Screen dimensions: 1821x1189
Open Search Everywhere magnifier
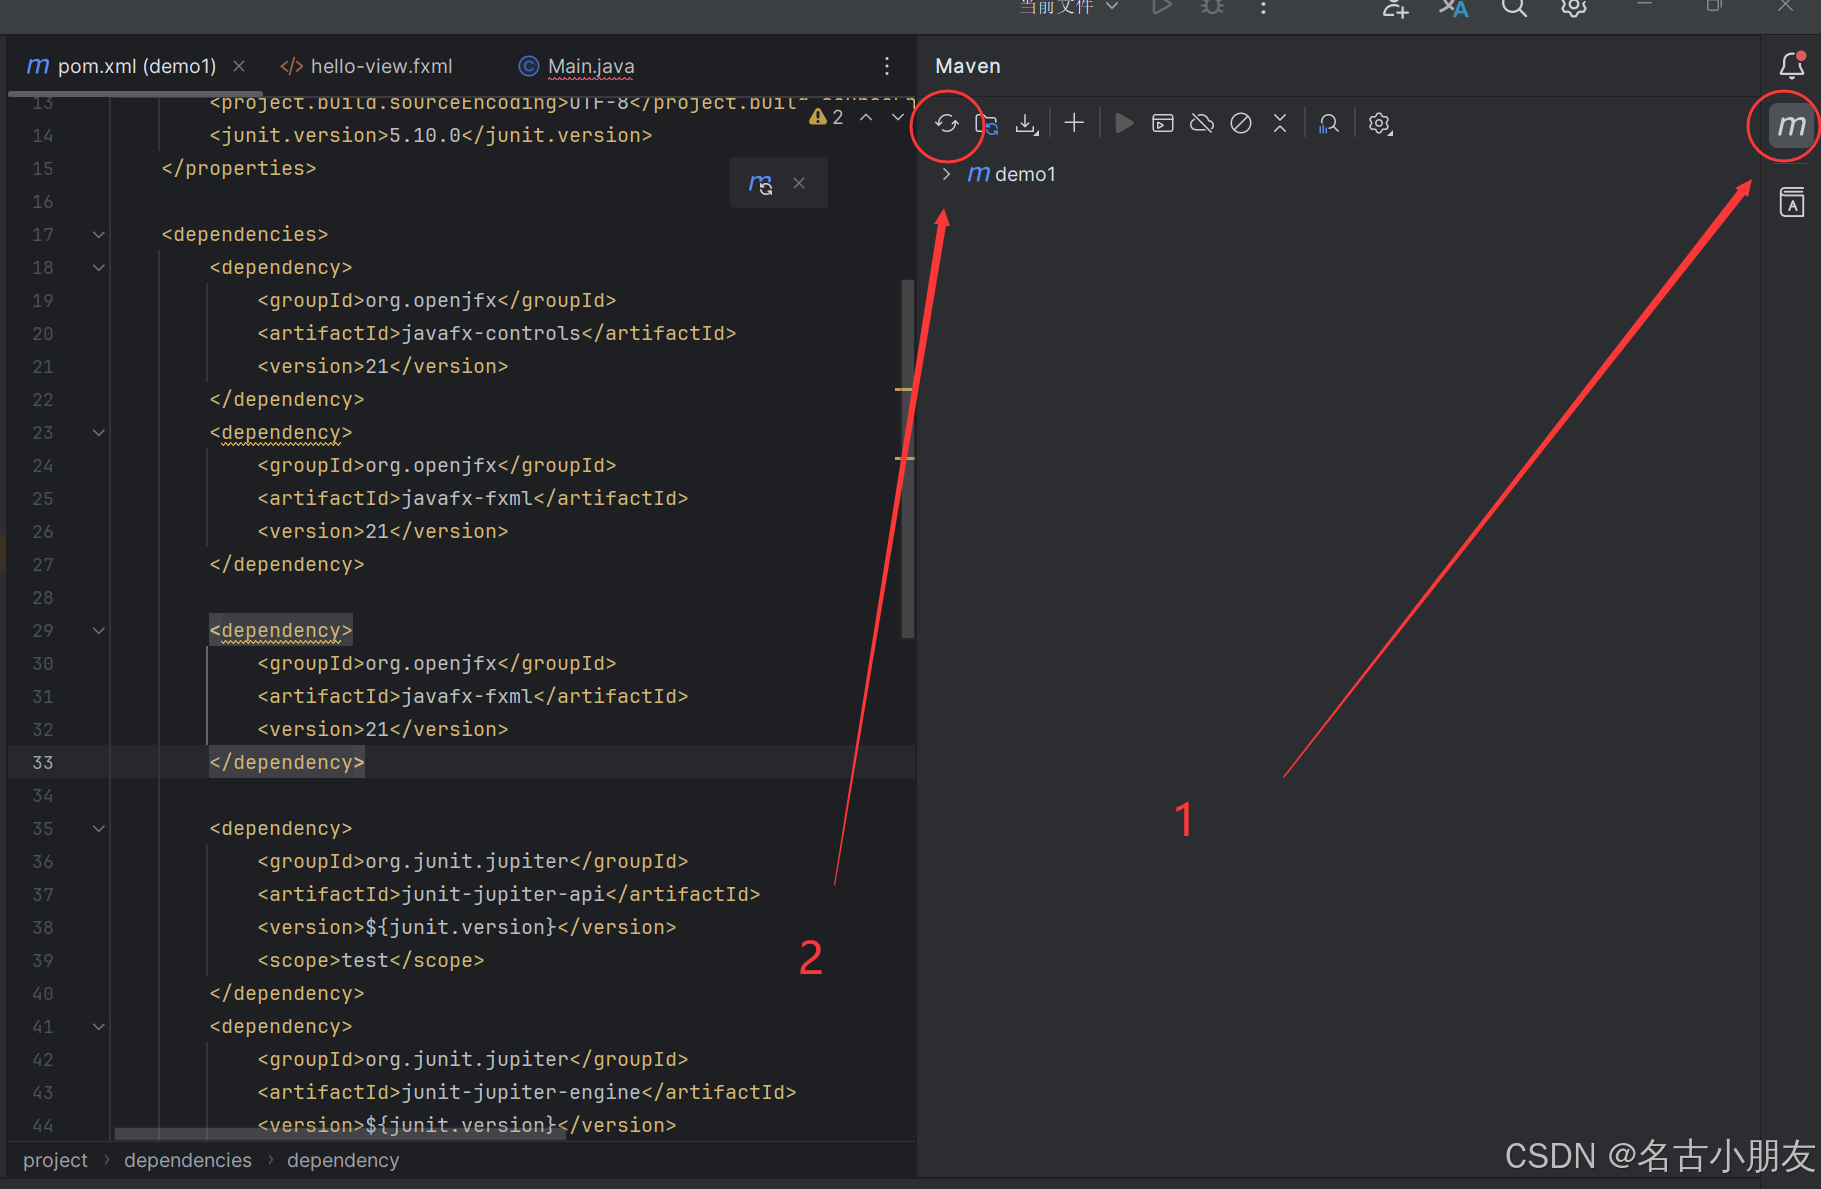point(1514,8)
